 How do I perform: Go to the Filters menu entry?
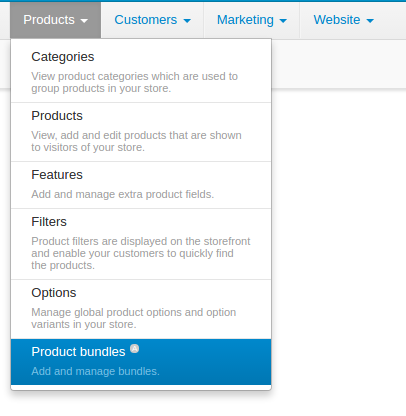[141, 244]
